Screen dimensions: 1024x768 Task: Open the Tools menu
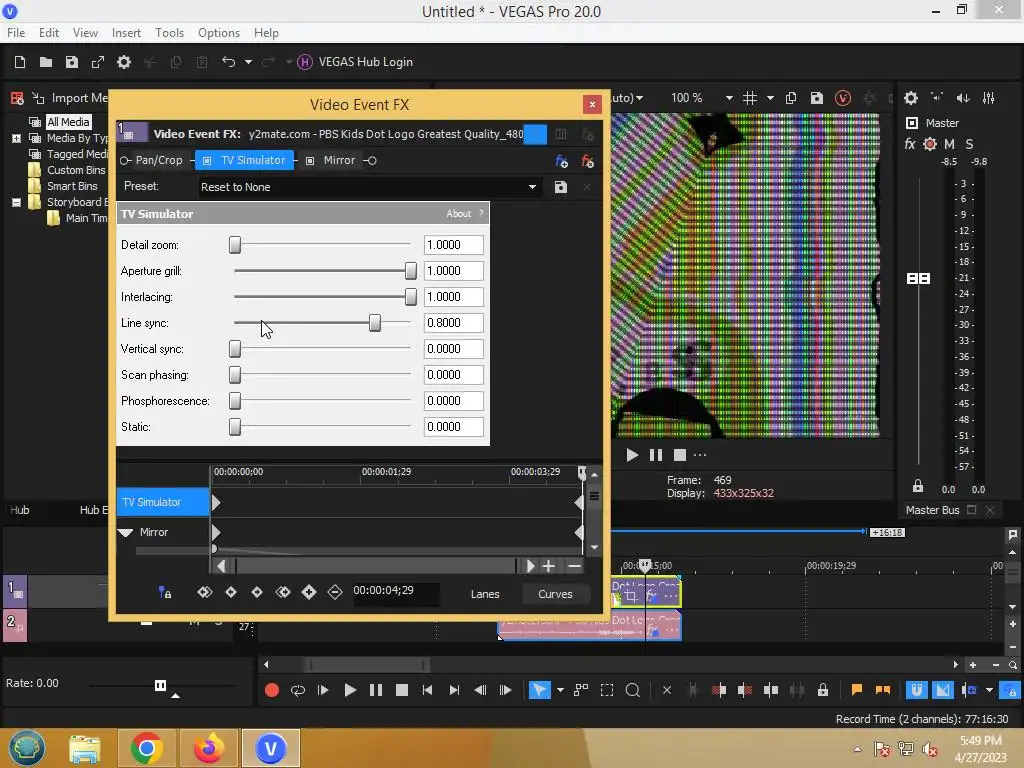click(x=169, y=33)
